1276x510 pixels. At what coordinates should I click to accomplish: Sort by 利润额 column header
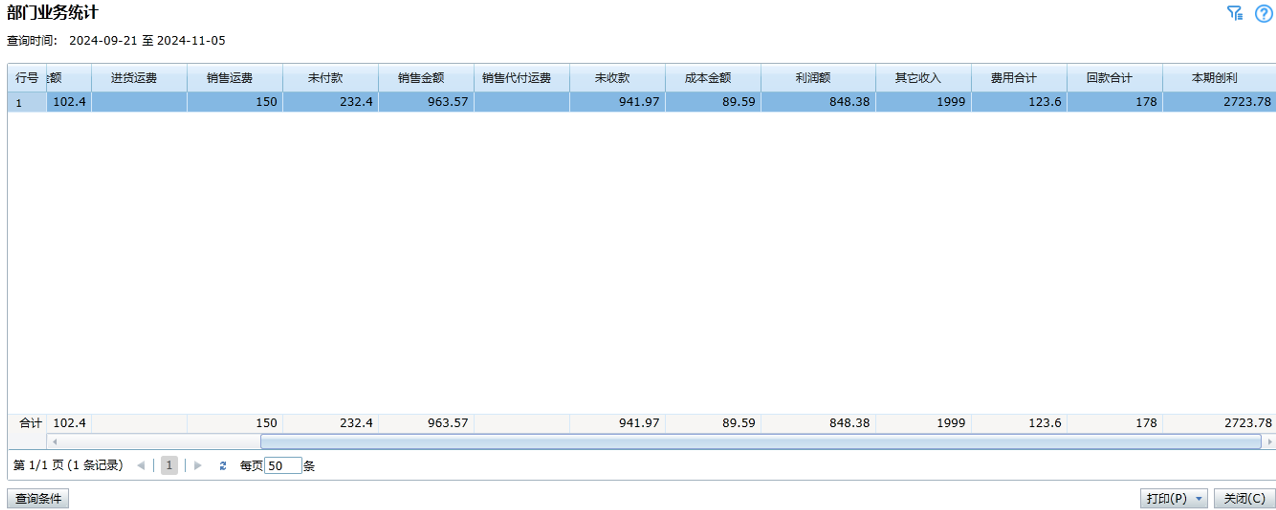pyautogui.click(x=818, y=78)
